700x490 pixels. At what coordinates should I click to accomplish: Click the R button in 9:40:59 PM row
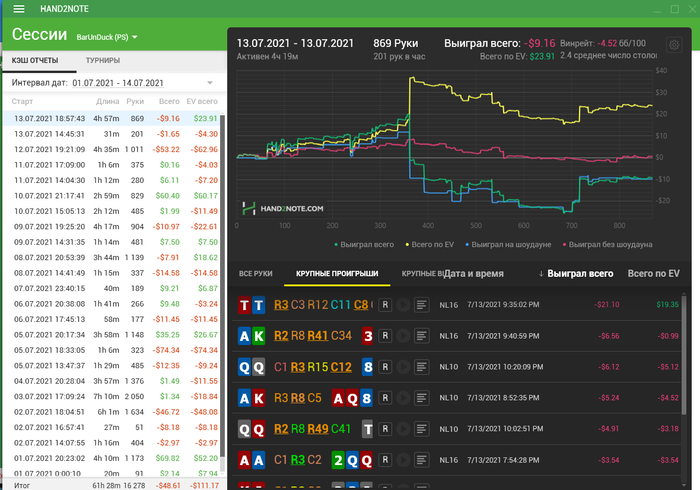click(385, 336)
